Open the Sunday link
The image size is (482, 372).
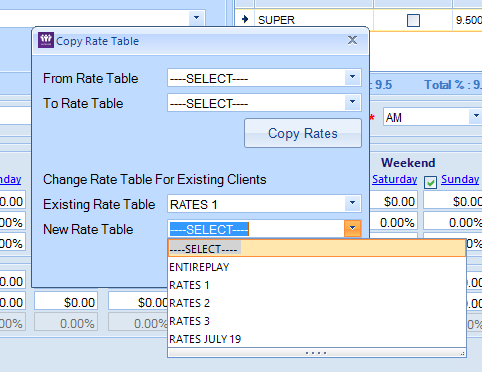pos(460,179)
